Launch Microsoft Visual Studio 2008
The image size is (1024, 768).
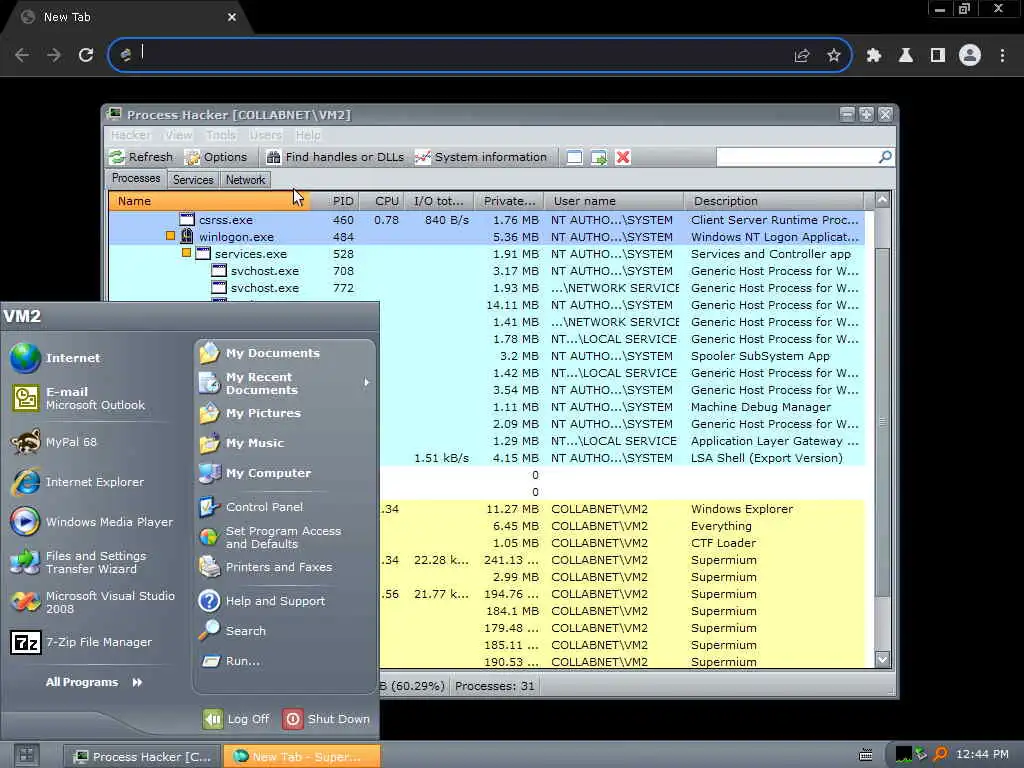(93, 602)
